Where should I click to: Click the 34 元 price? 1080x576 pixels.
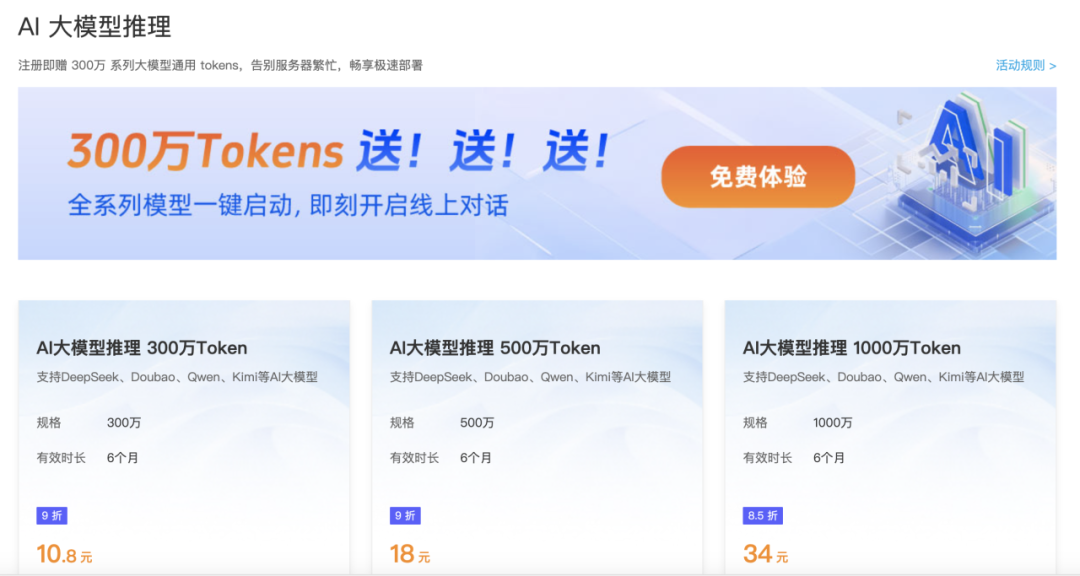click(x=765, y=554)
